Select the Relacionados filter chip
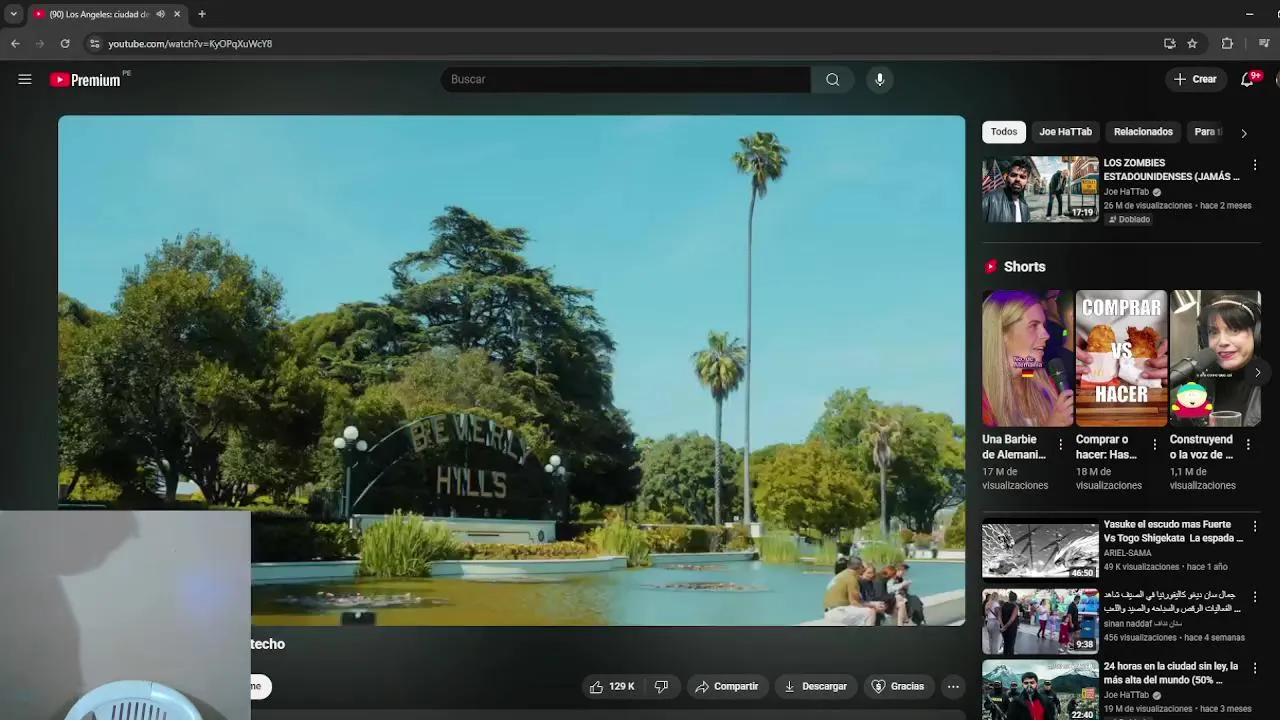This screenshot has height=720, width=1280. (x=1143, y=132)
